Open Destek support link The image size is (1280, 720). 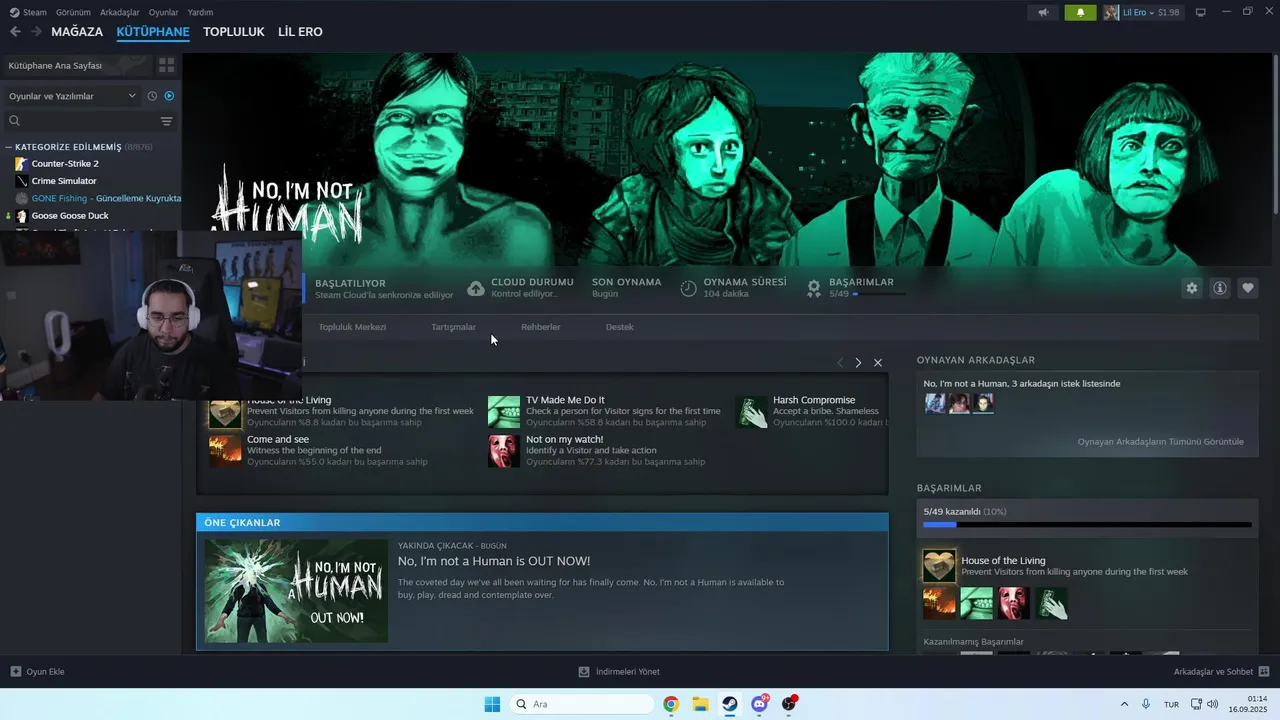coord(619,327)
